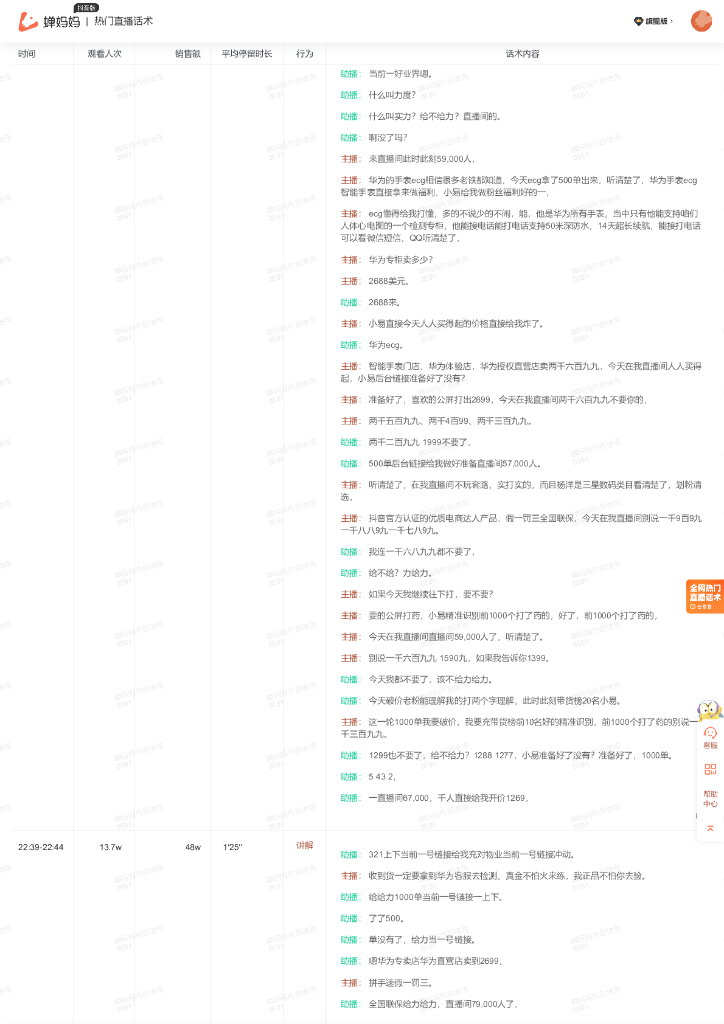Click the 热门直播话术 page title

click(123, 22)
